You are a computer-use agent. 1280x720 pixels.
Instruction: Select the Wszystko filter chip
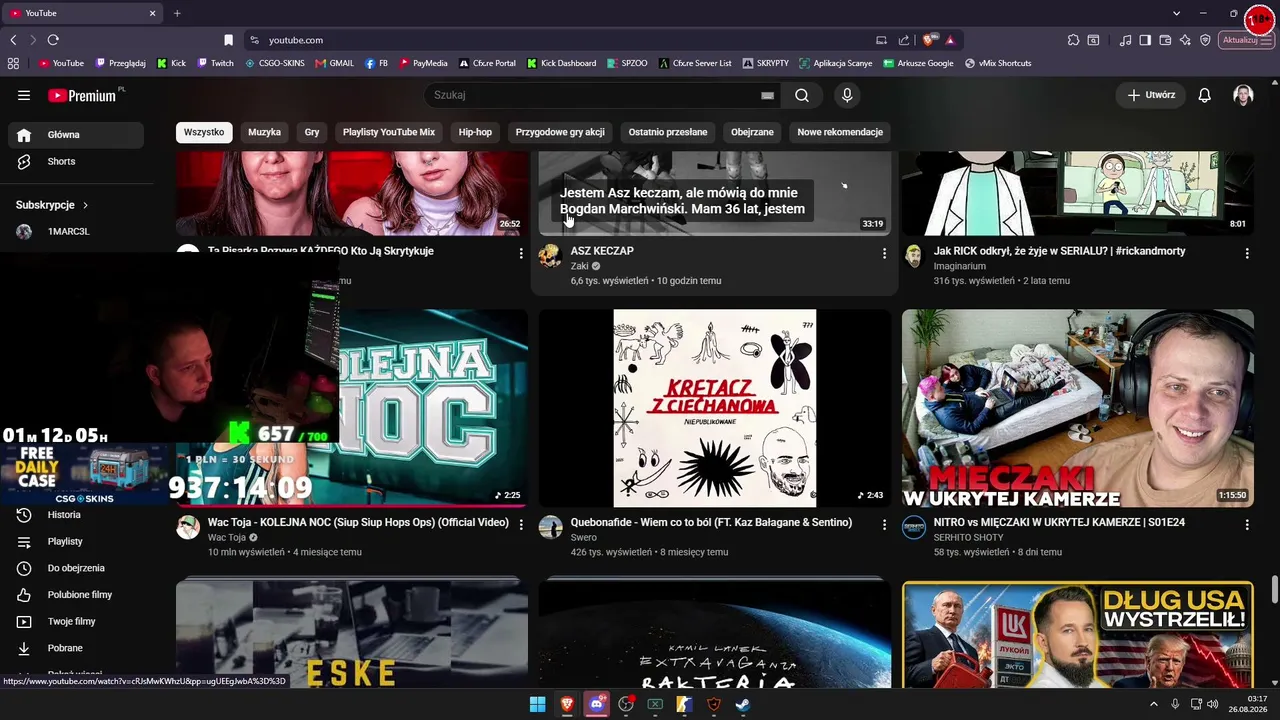click(x=204, y=132)
